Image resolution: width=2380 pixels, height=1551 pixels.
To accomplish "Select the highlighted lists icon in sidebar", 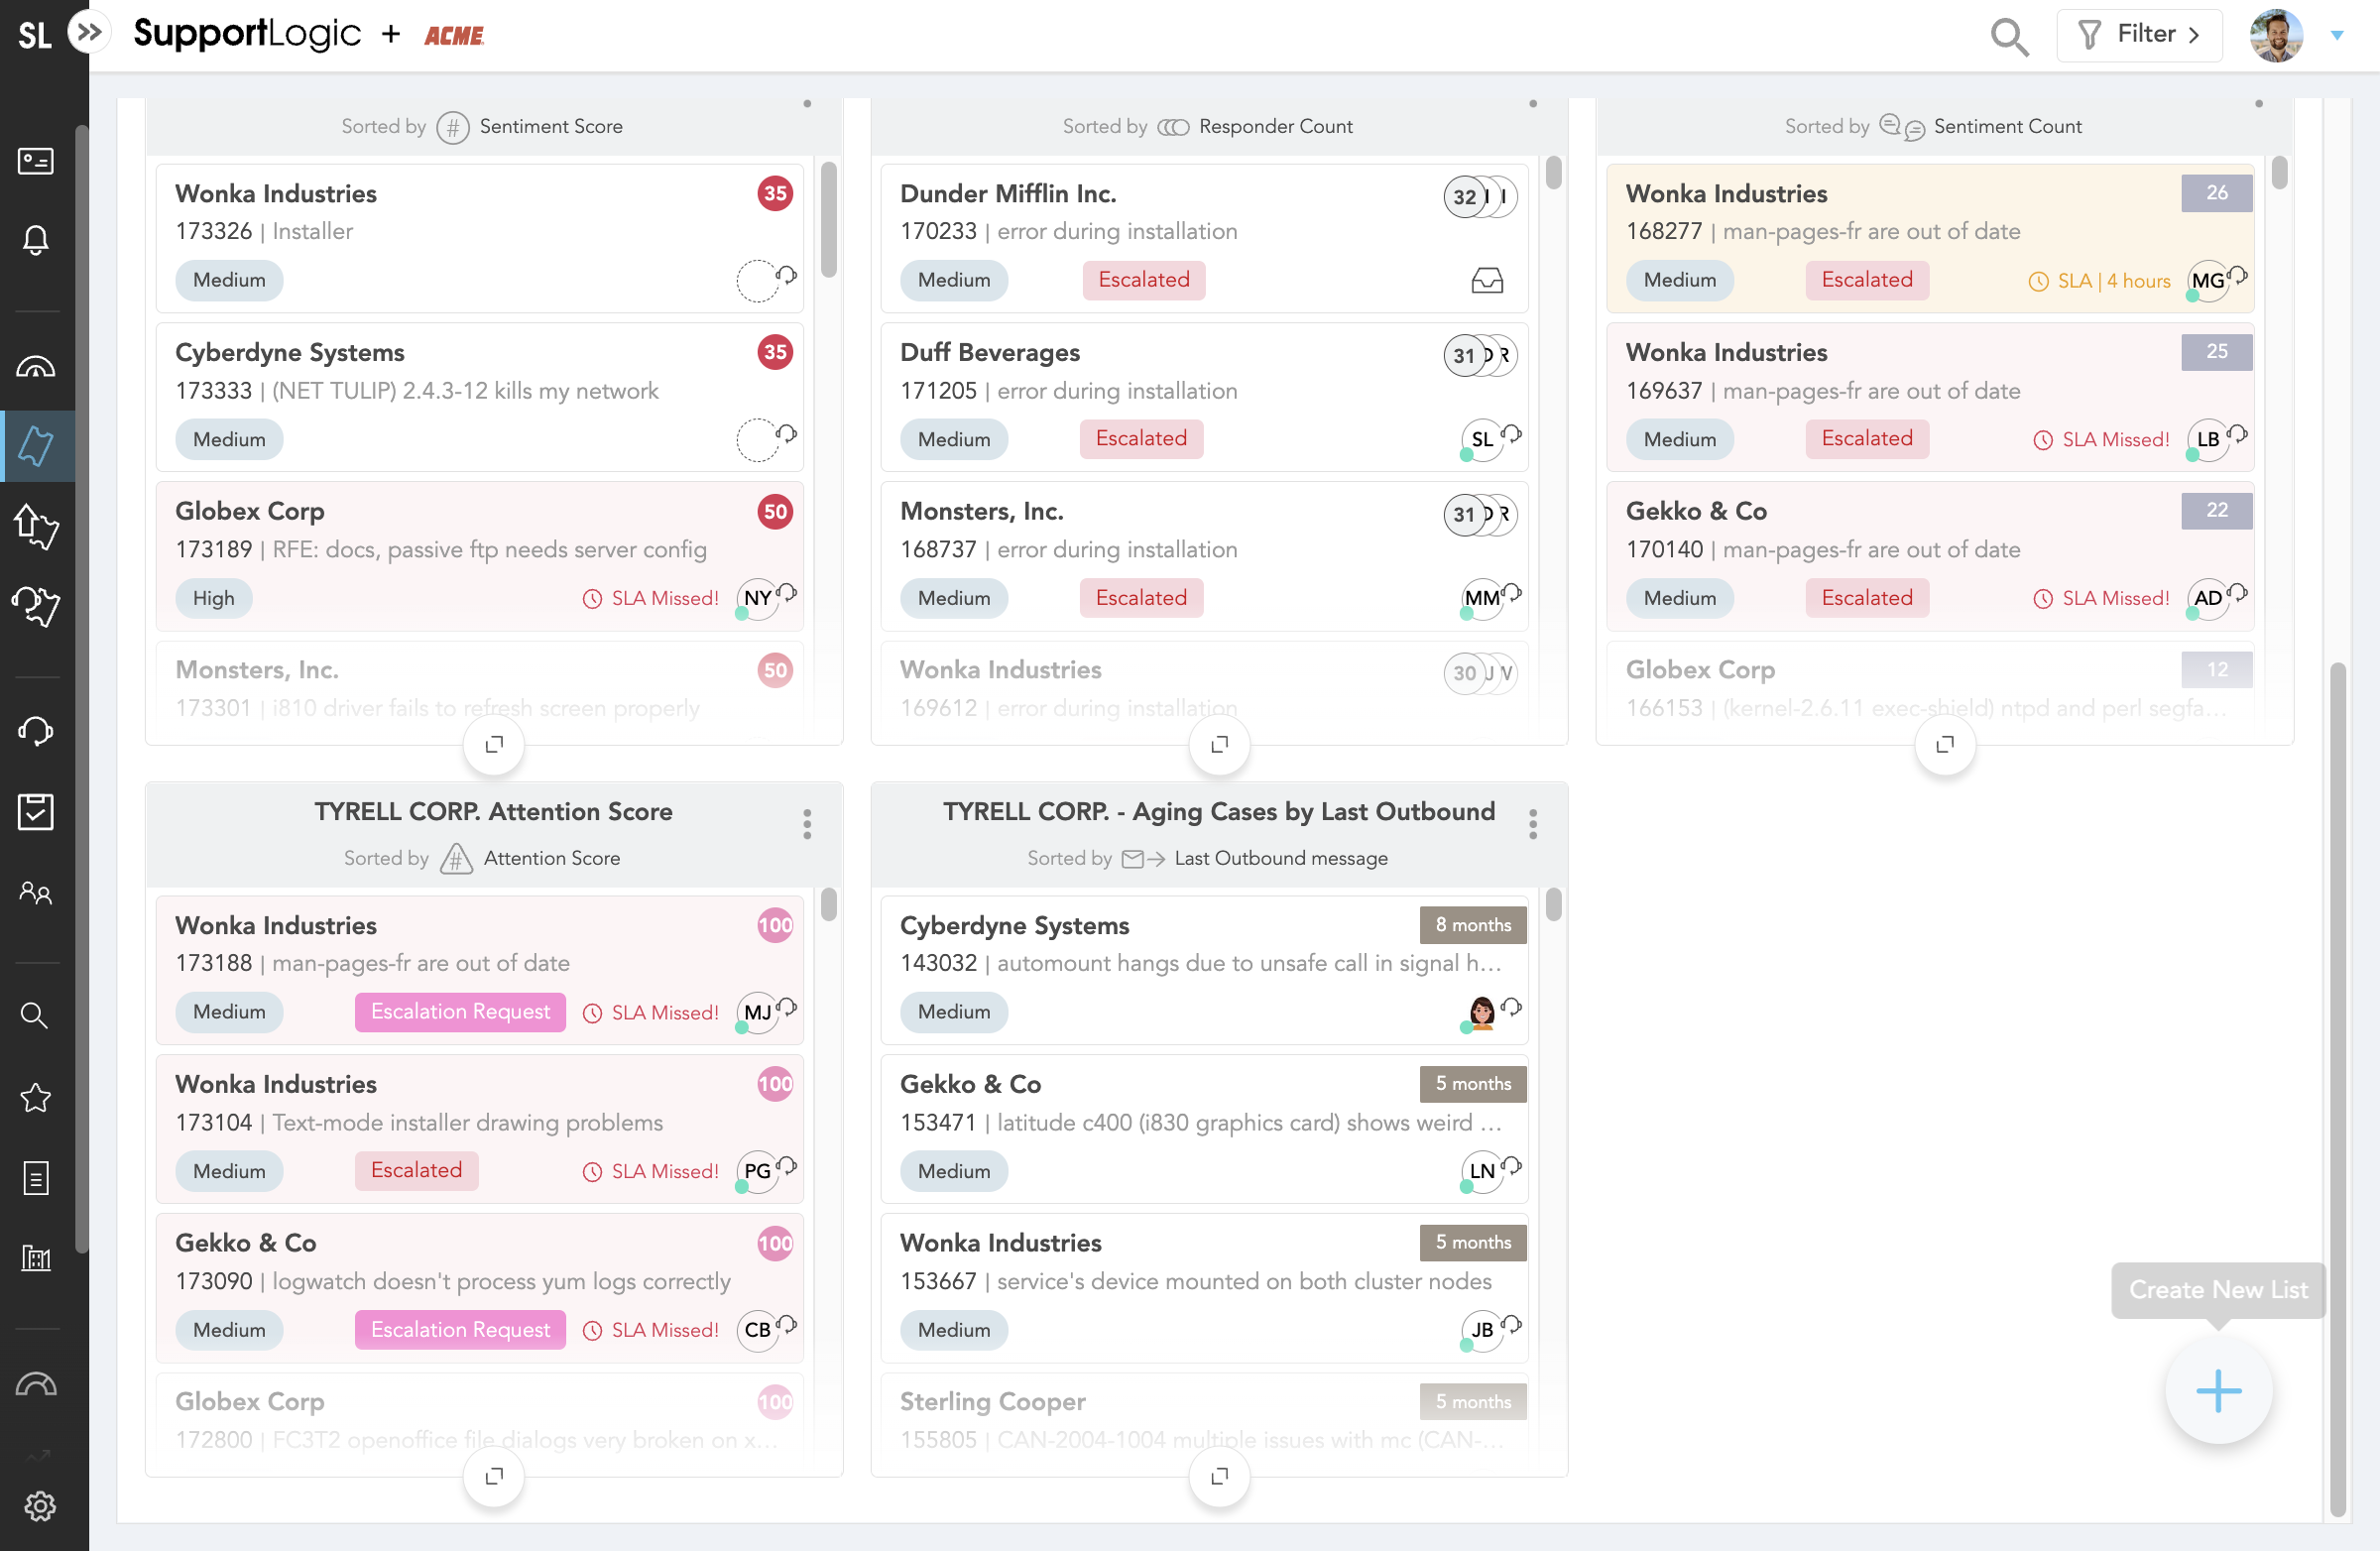I will pyautogui.click(x=37, y=446).
